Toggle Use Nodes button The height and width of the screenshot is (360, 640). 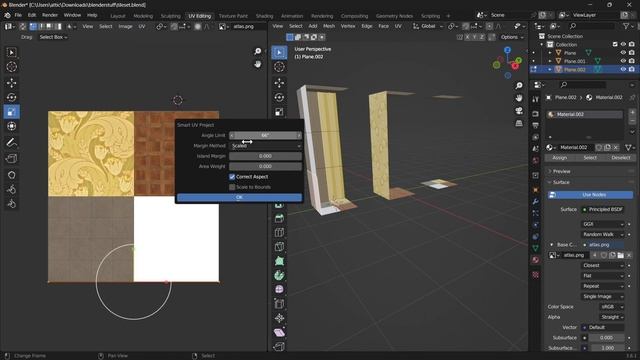591,195
